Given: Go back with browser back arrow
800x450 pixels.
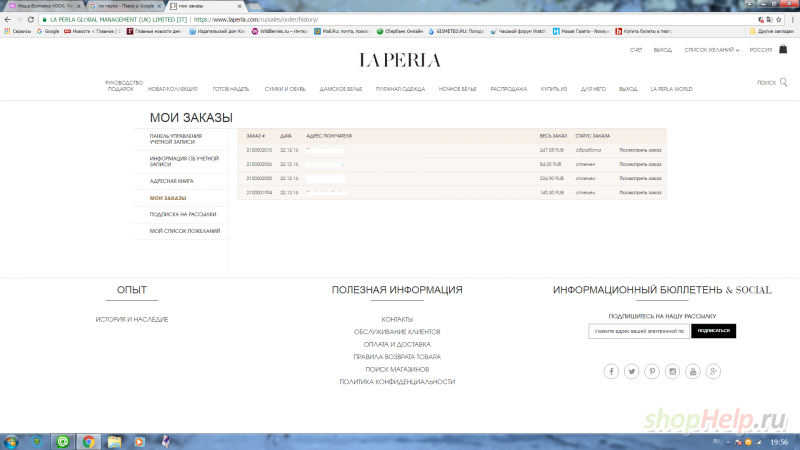Looking at the screenshot, I should [7, 19].
